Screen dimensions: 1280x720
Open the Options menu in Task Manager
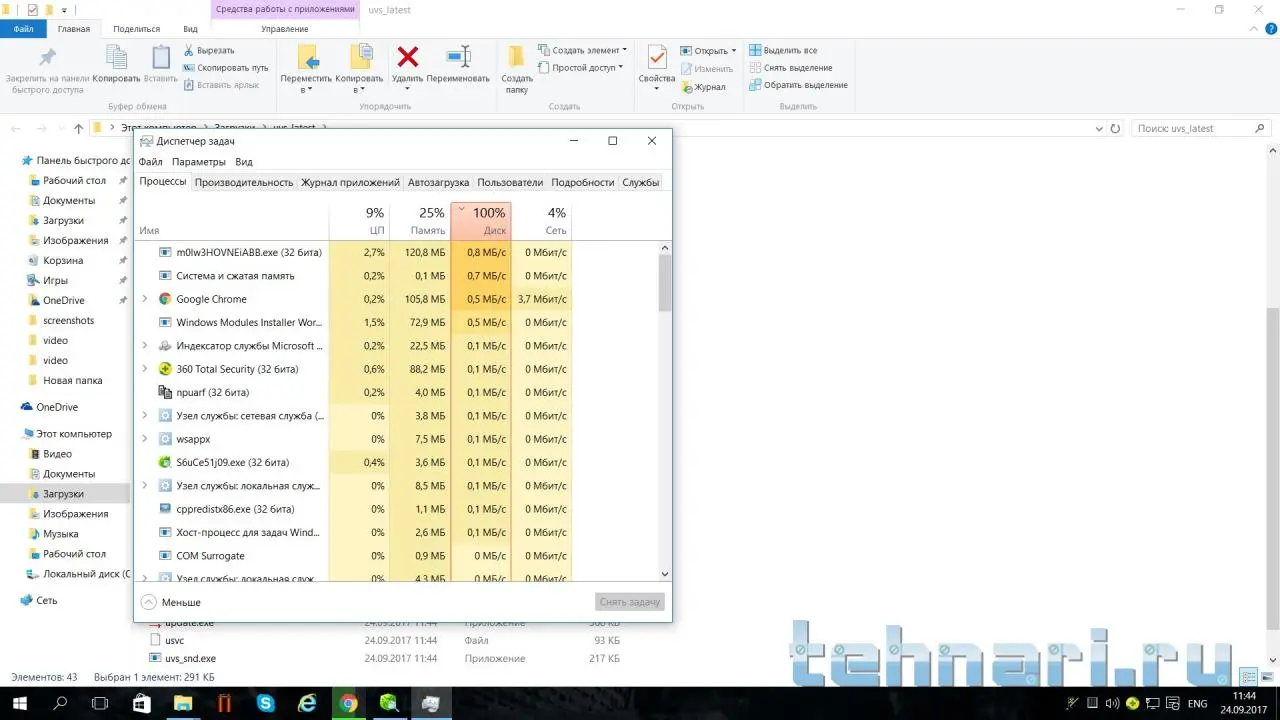point(198,162)
